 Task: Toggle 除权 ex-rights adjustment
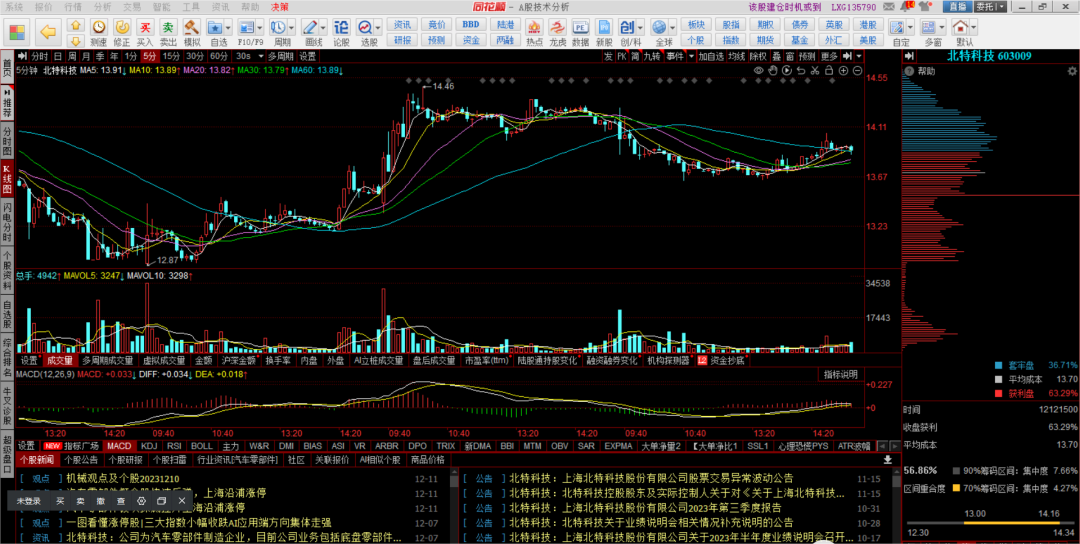coord(758,56)
